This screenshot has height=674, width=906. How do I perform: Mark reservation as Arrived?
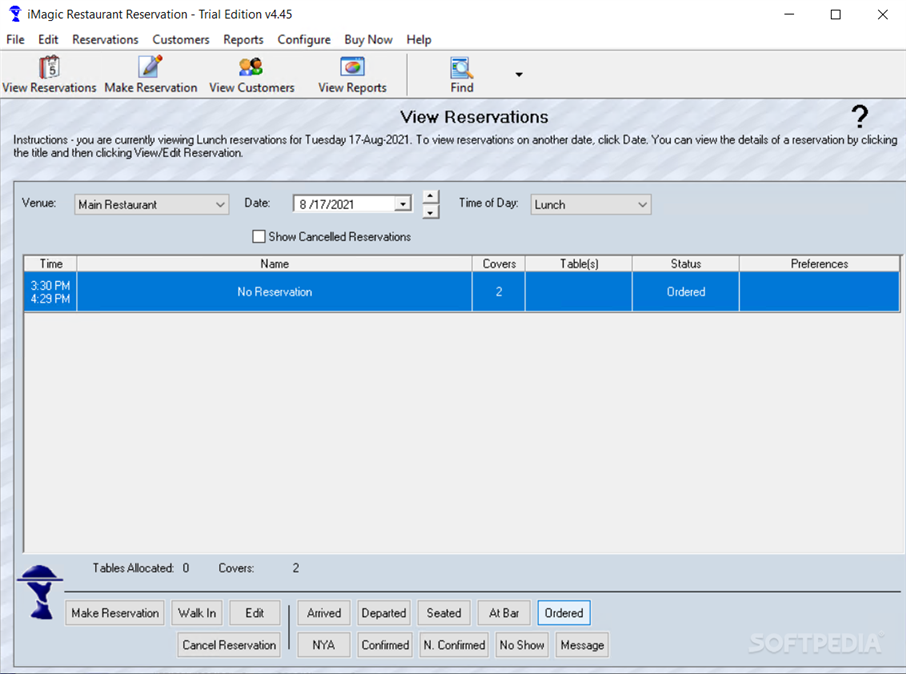tap(324, 613)
